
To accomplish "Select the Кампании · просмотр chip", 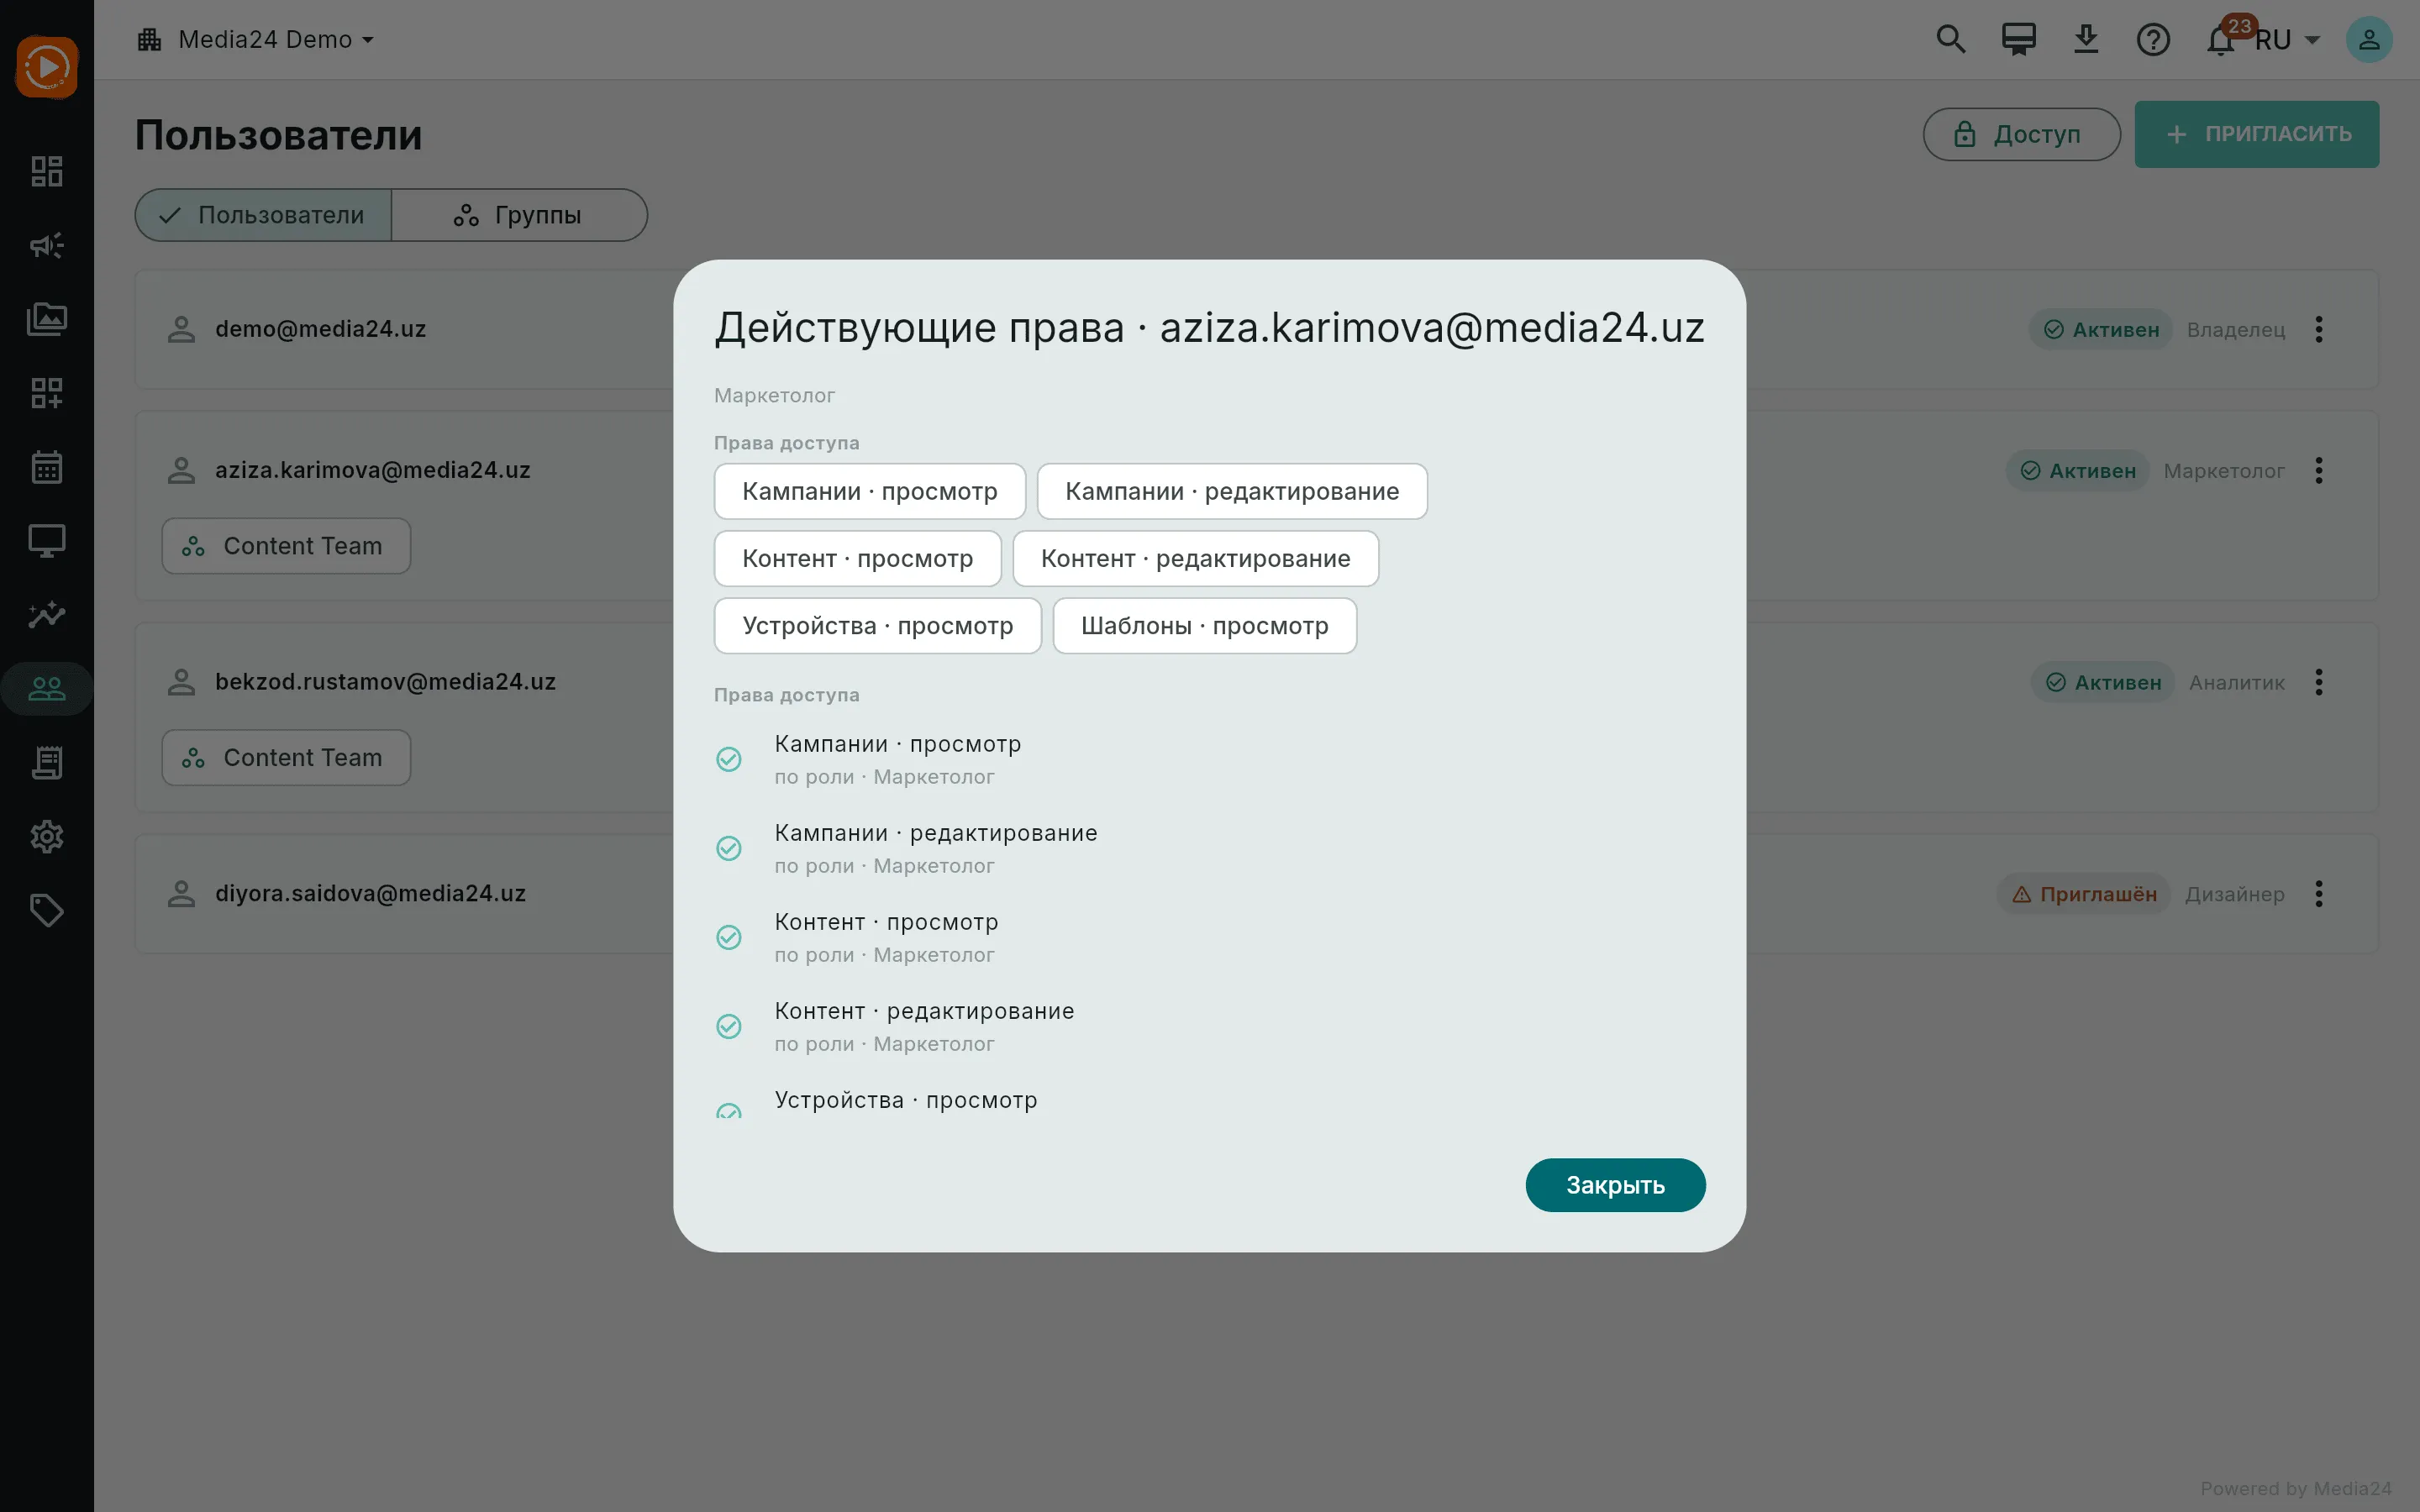I will (869, 491).
